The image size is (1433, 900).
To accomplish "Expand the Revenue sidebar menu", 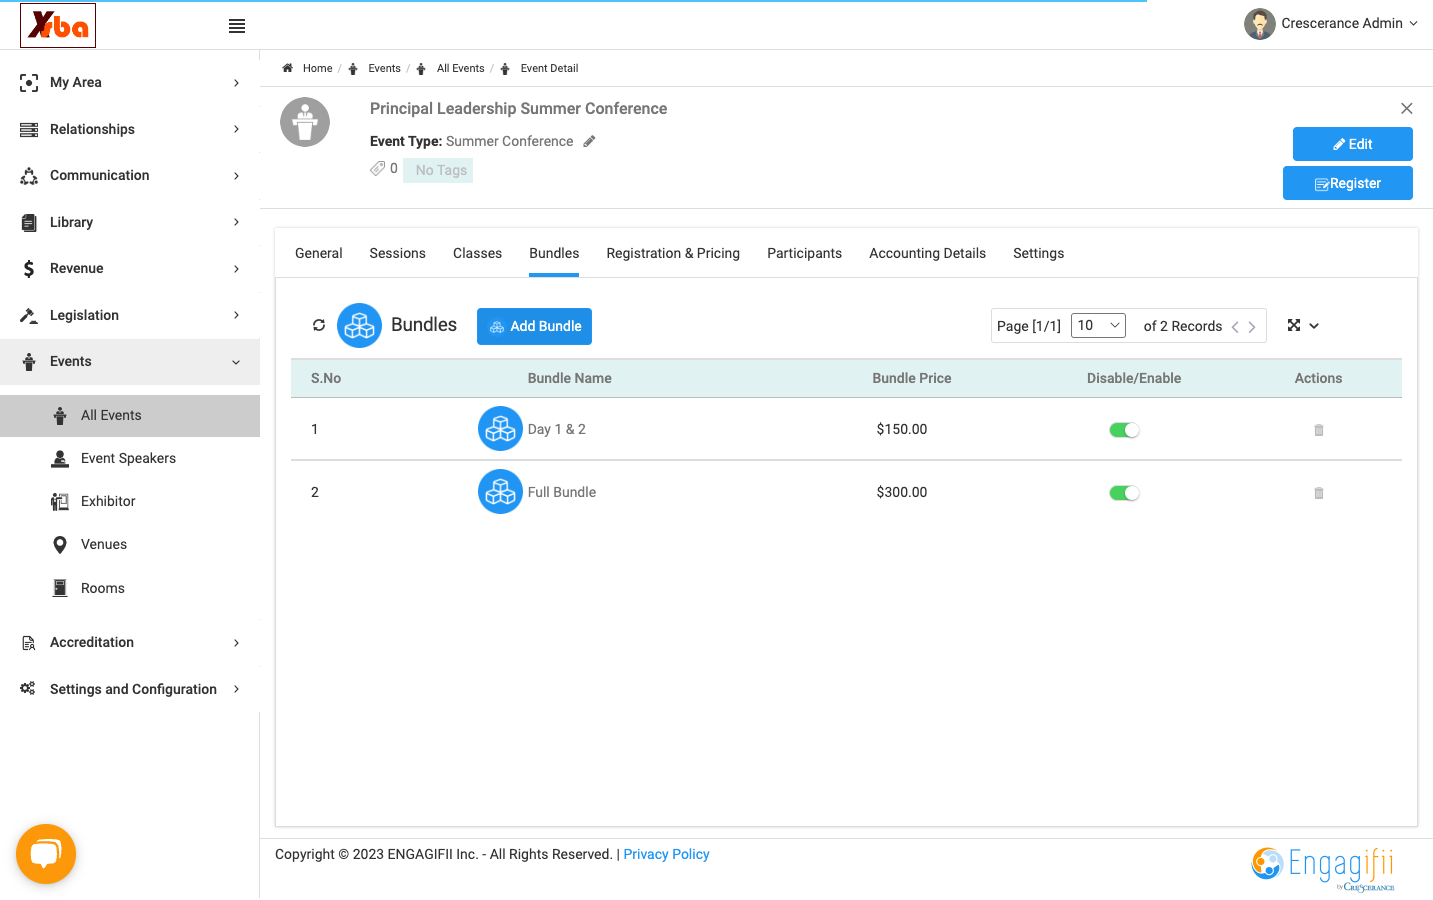I will coord(130,268).
